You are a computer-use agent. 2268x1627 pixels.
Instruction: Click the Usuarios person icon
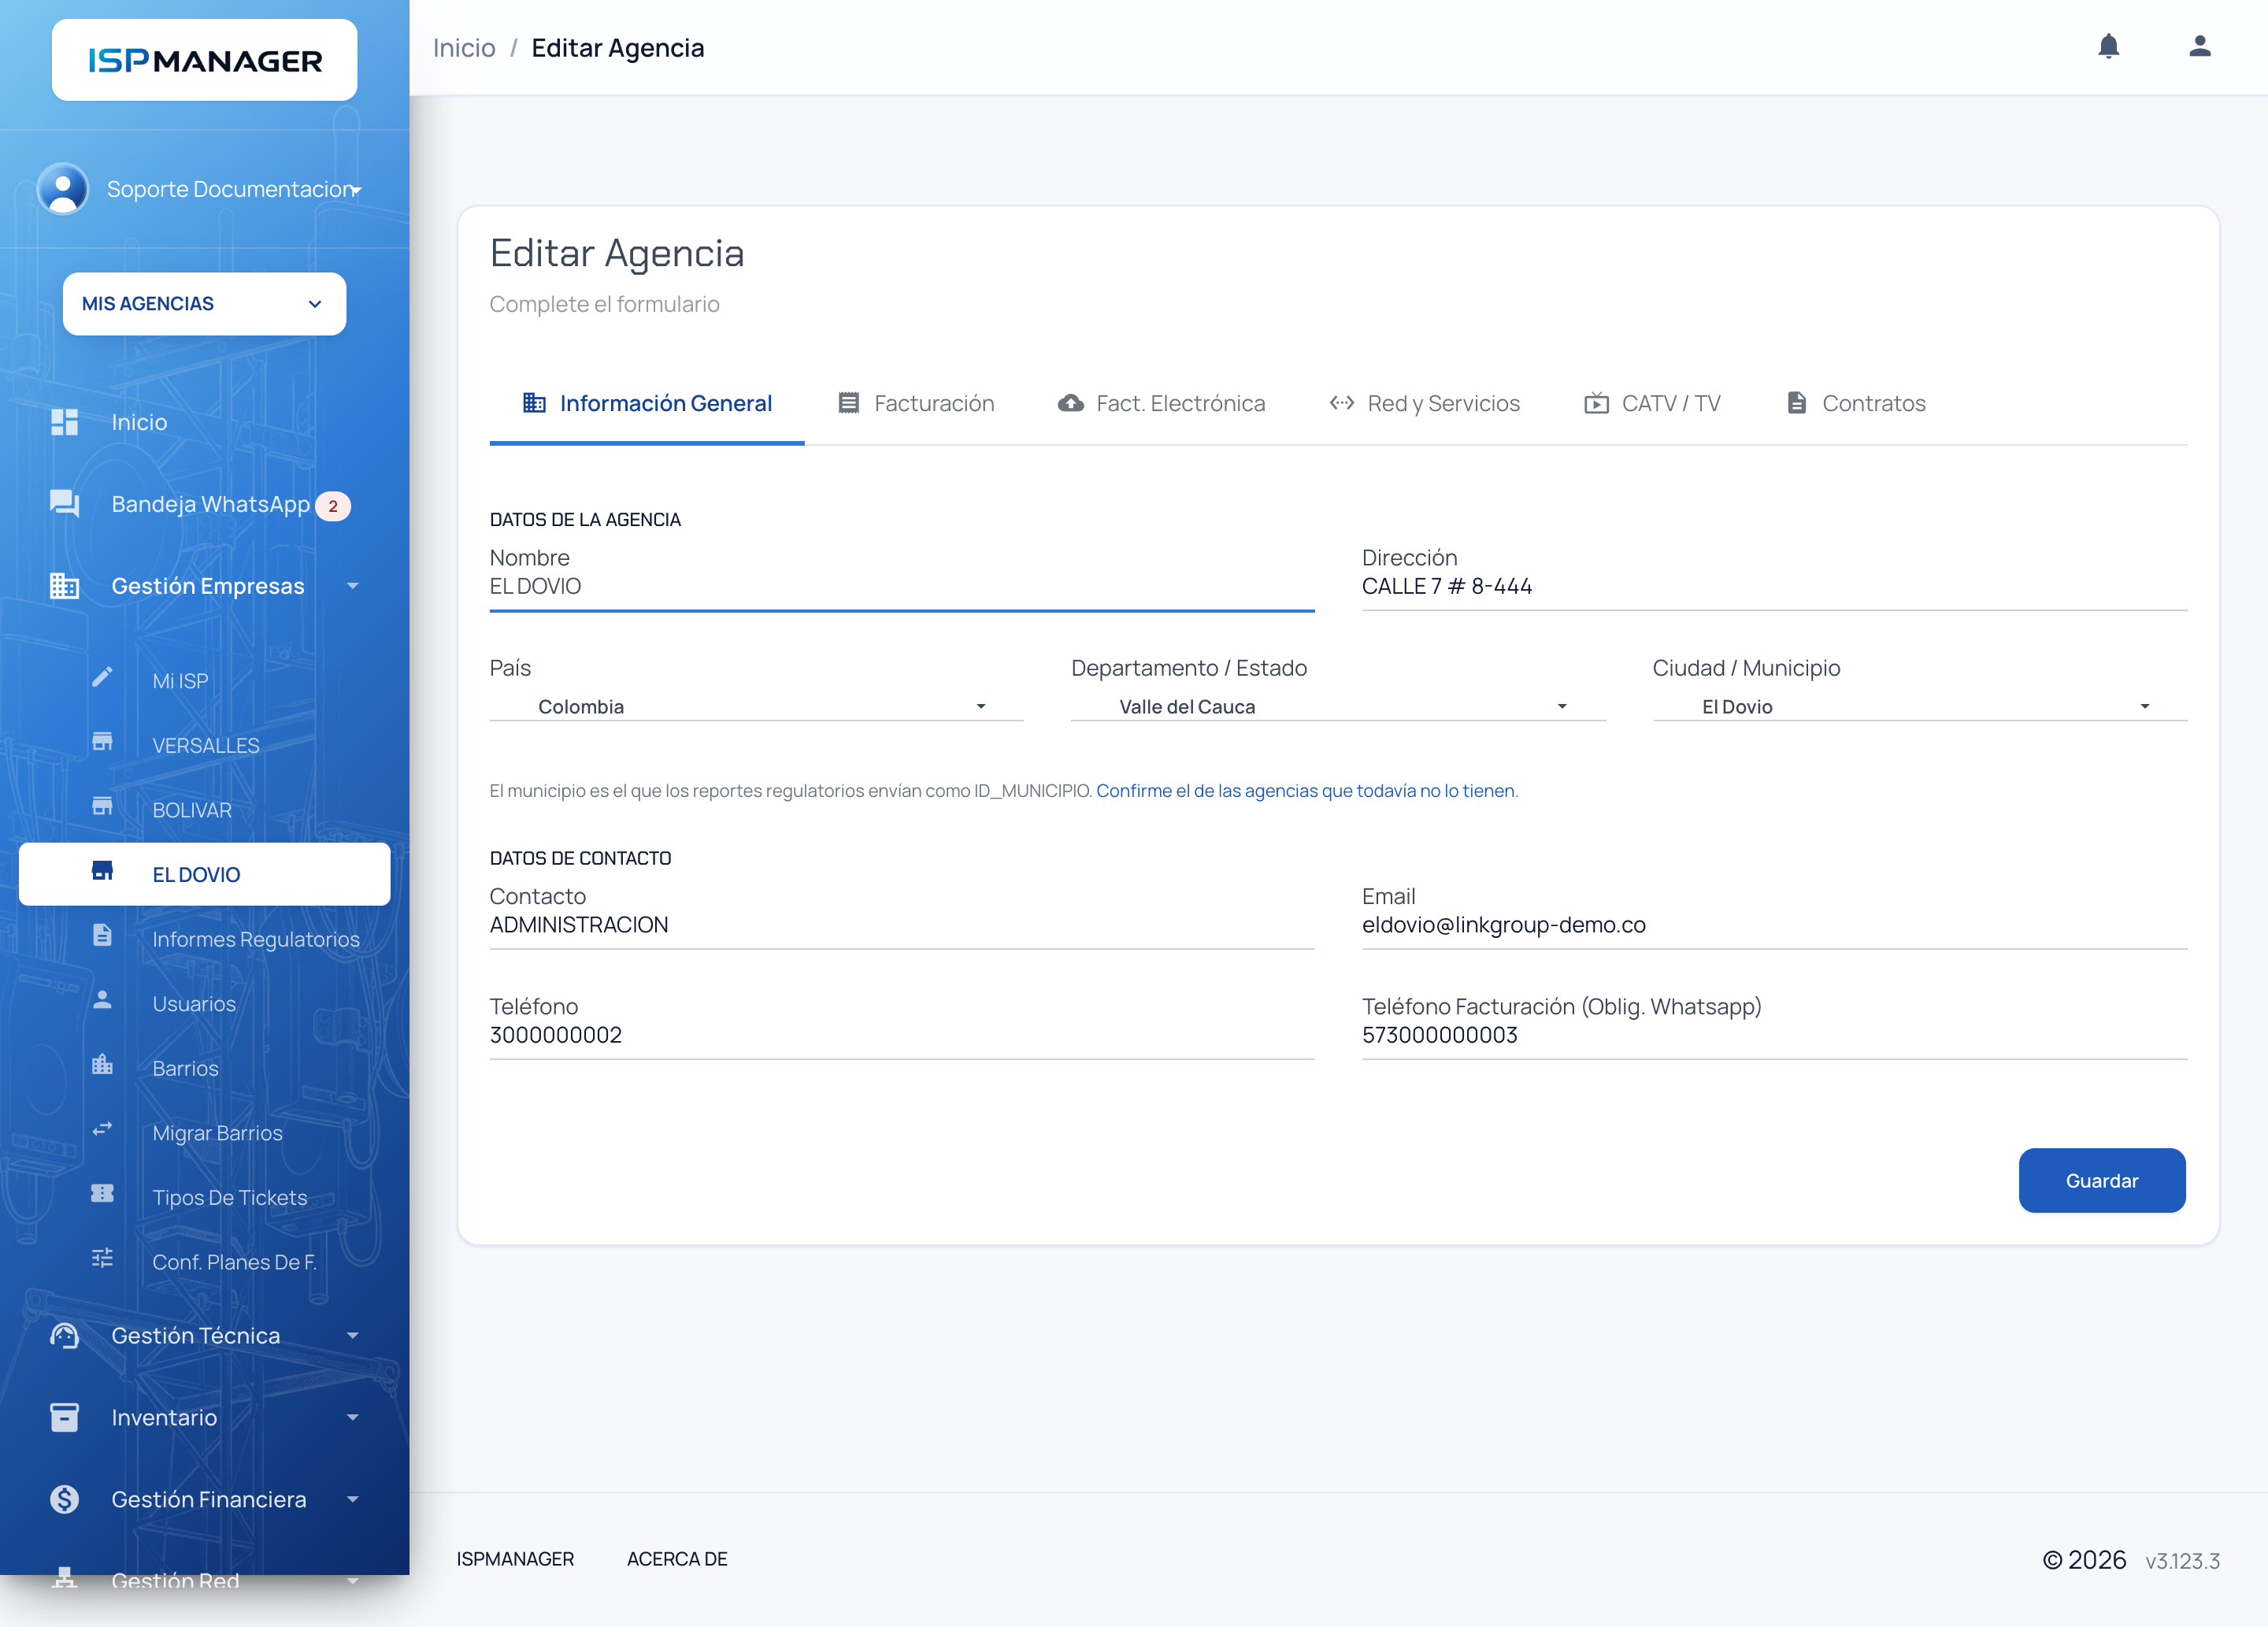coord(102,1001)
